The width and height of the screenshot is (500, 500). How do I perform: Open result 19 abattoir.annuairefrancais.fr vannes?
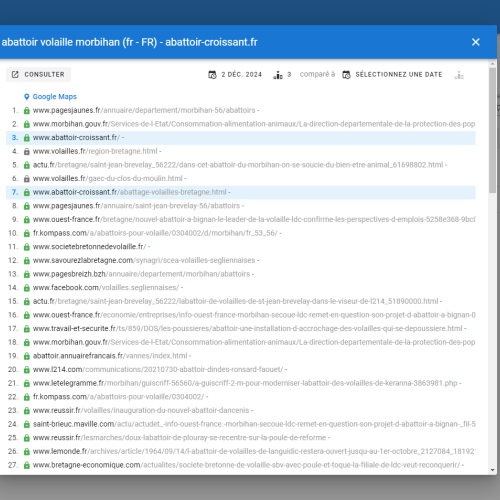coord(110,356)
